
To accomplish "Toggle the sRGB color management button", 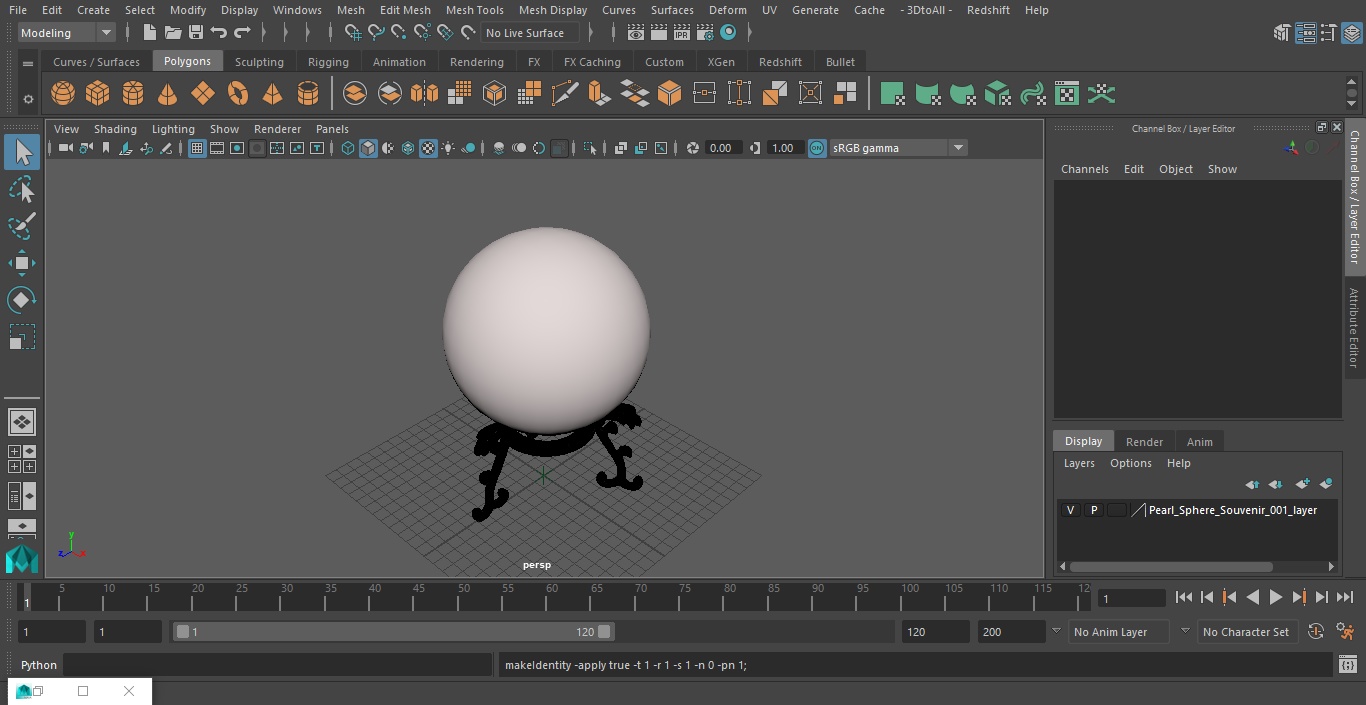I will (x=817, y=148).
